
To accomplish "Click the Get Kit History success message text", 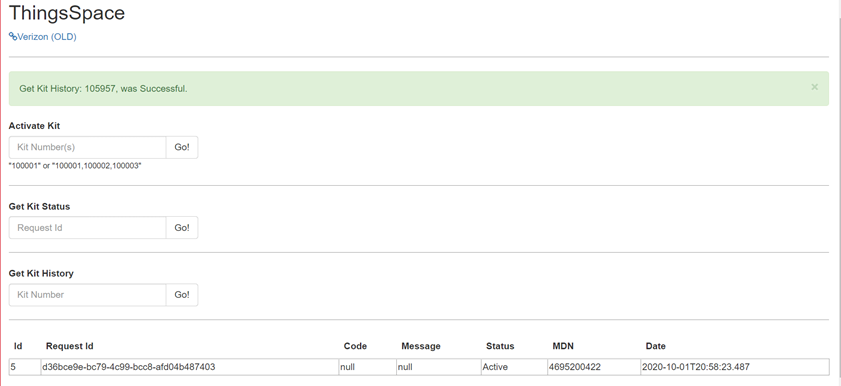I will [104, 88].
